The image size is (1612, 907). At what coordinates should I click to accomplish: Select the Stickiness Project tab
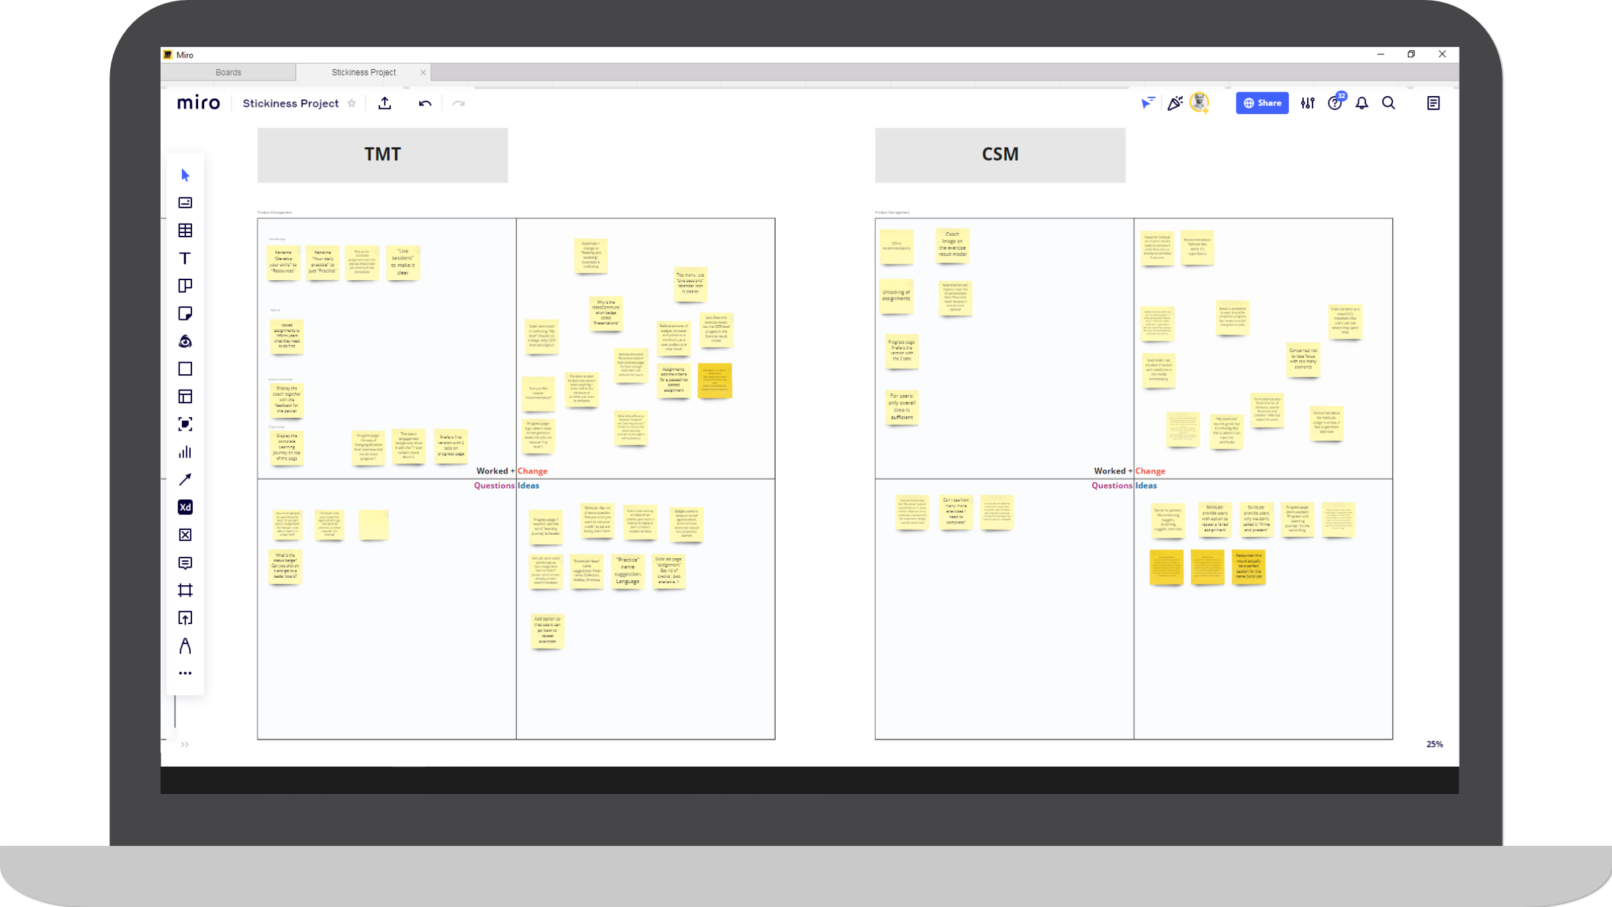pyautogui.click(x=365, y=72)
